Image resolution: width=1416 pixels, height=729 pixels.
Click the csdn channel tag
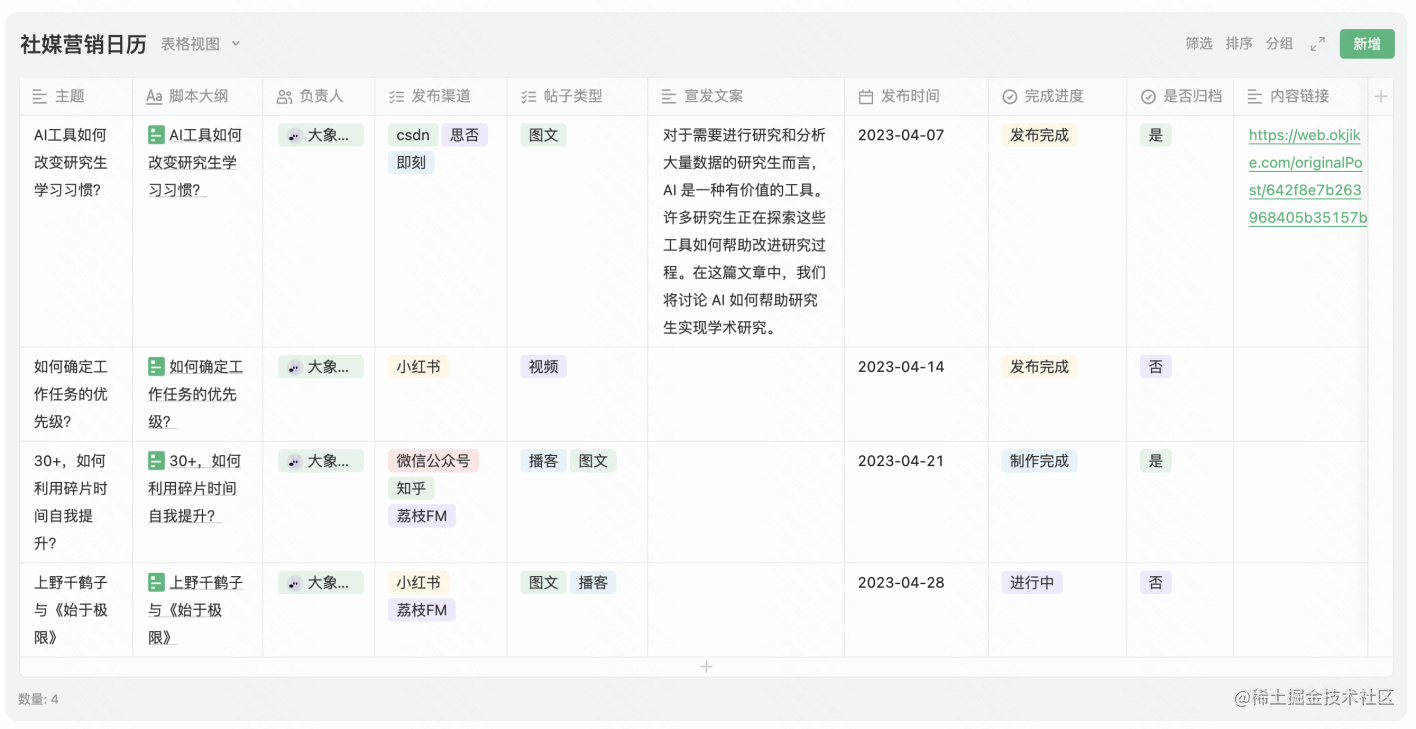(x=412, y=135)
